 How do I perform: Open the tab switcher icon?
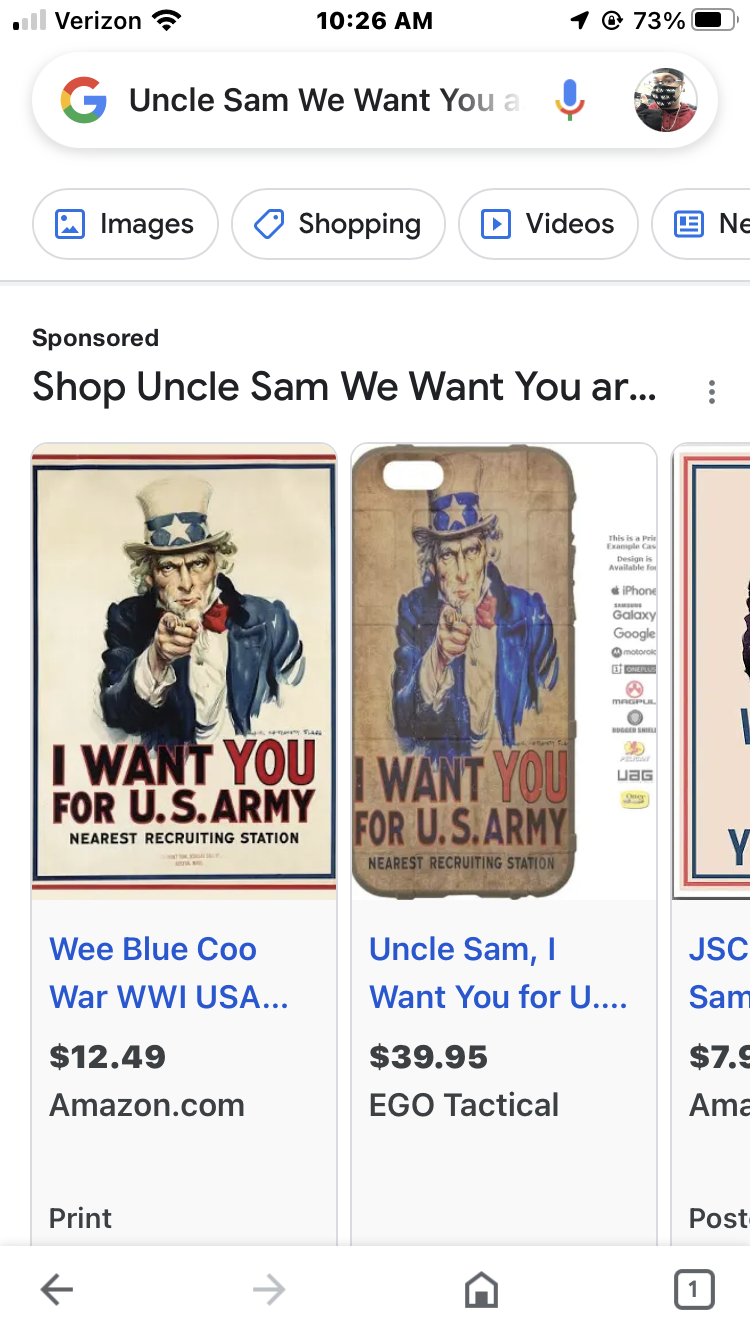[x=694, y=1290]
